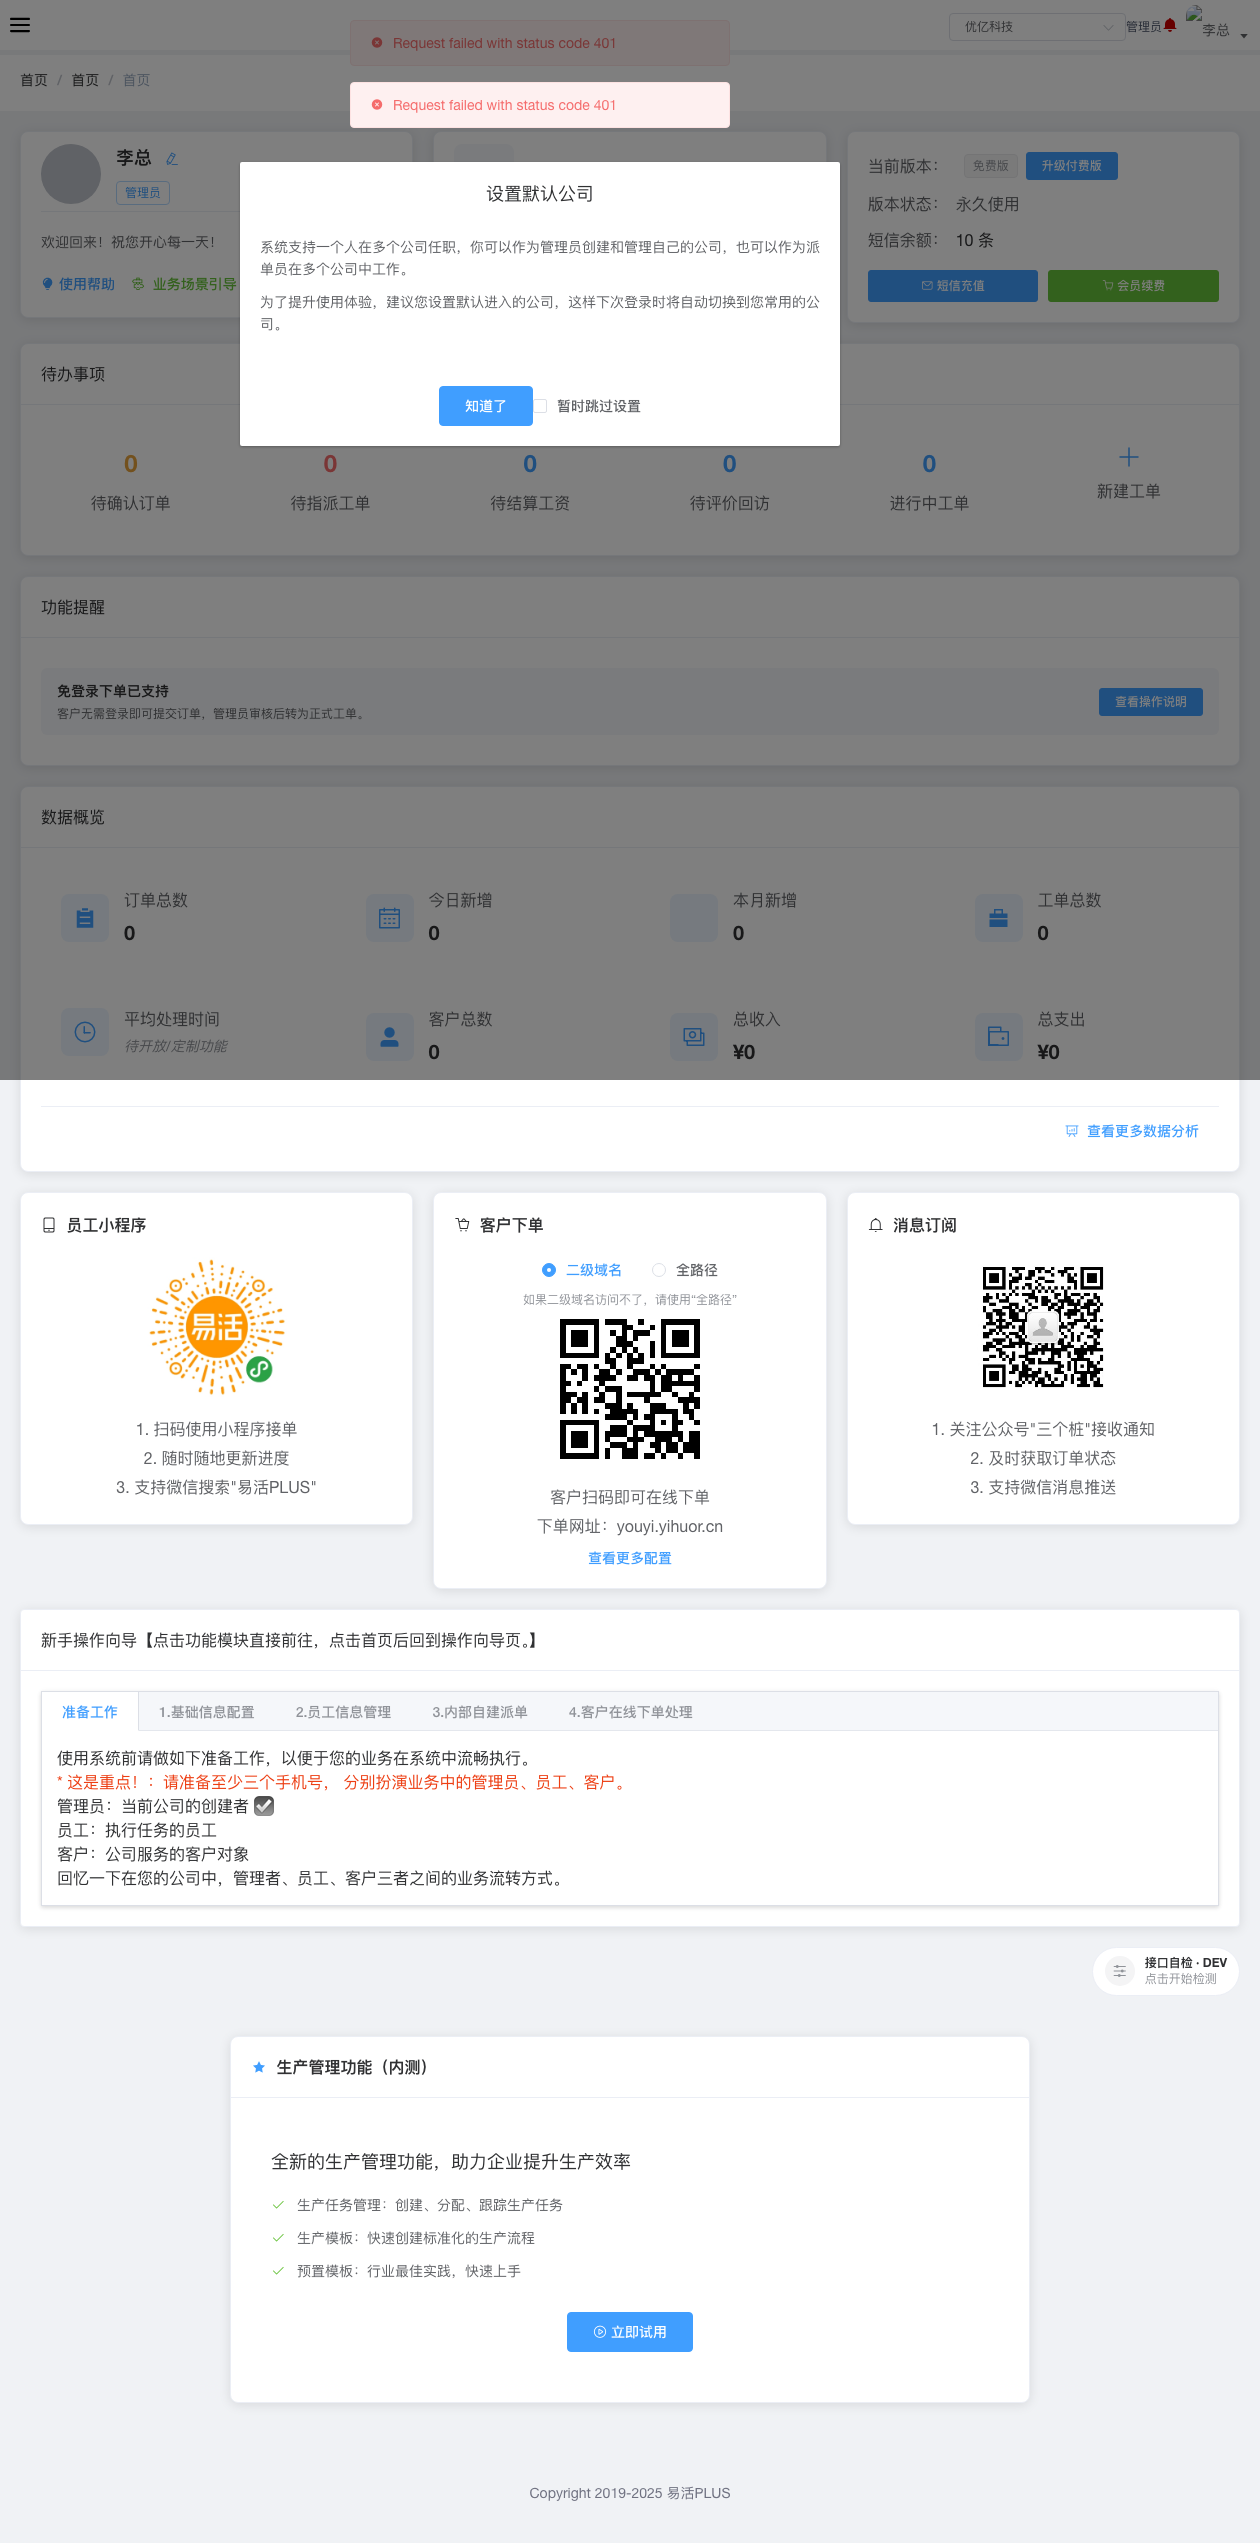Click the 总支出 wallet icon
Viewport: 1260px width, 2543px height.
pyautogui.click(x=998, y=1036)
